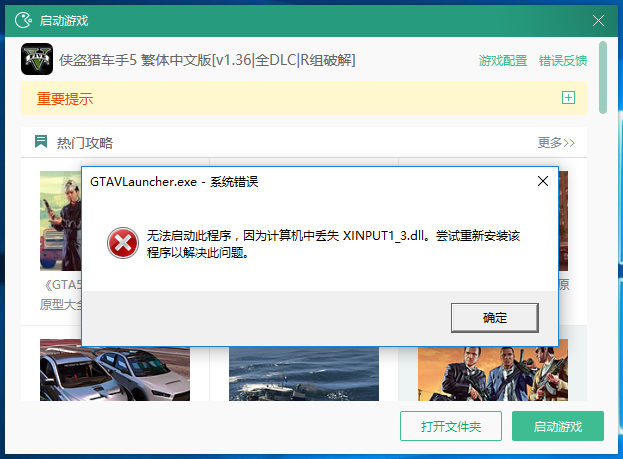
Task: Open the three armed characters thumbnail
Action: [493, 373]
